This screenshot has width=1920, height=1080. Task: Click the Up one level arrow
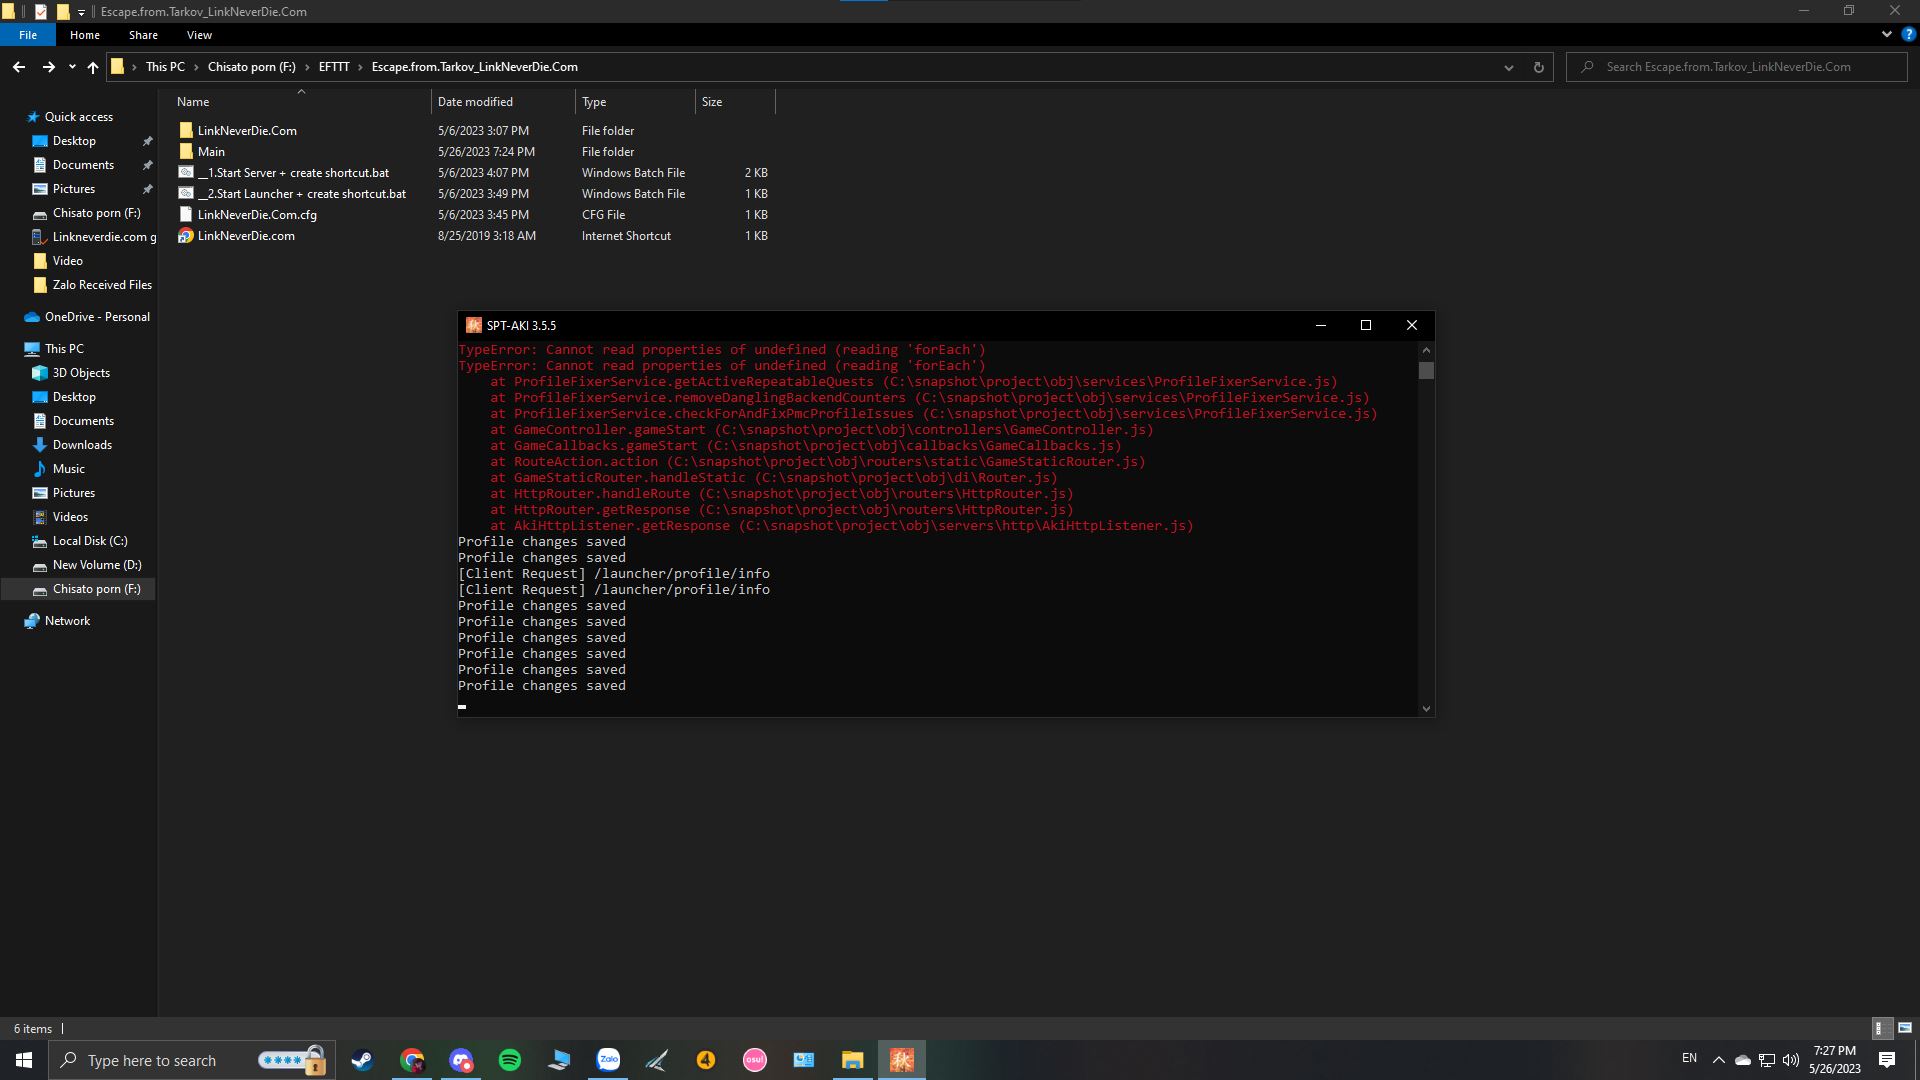tap(93, 67)
